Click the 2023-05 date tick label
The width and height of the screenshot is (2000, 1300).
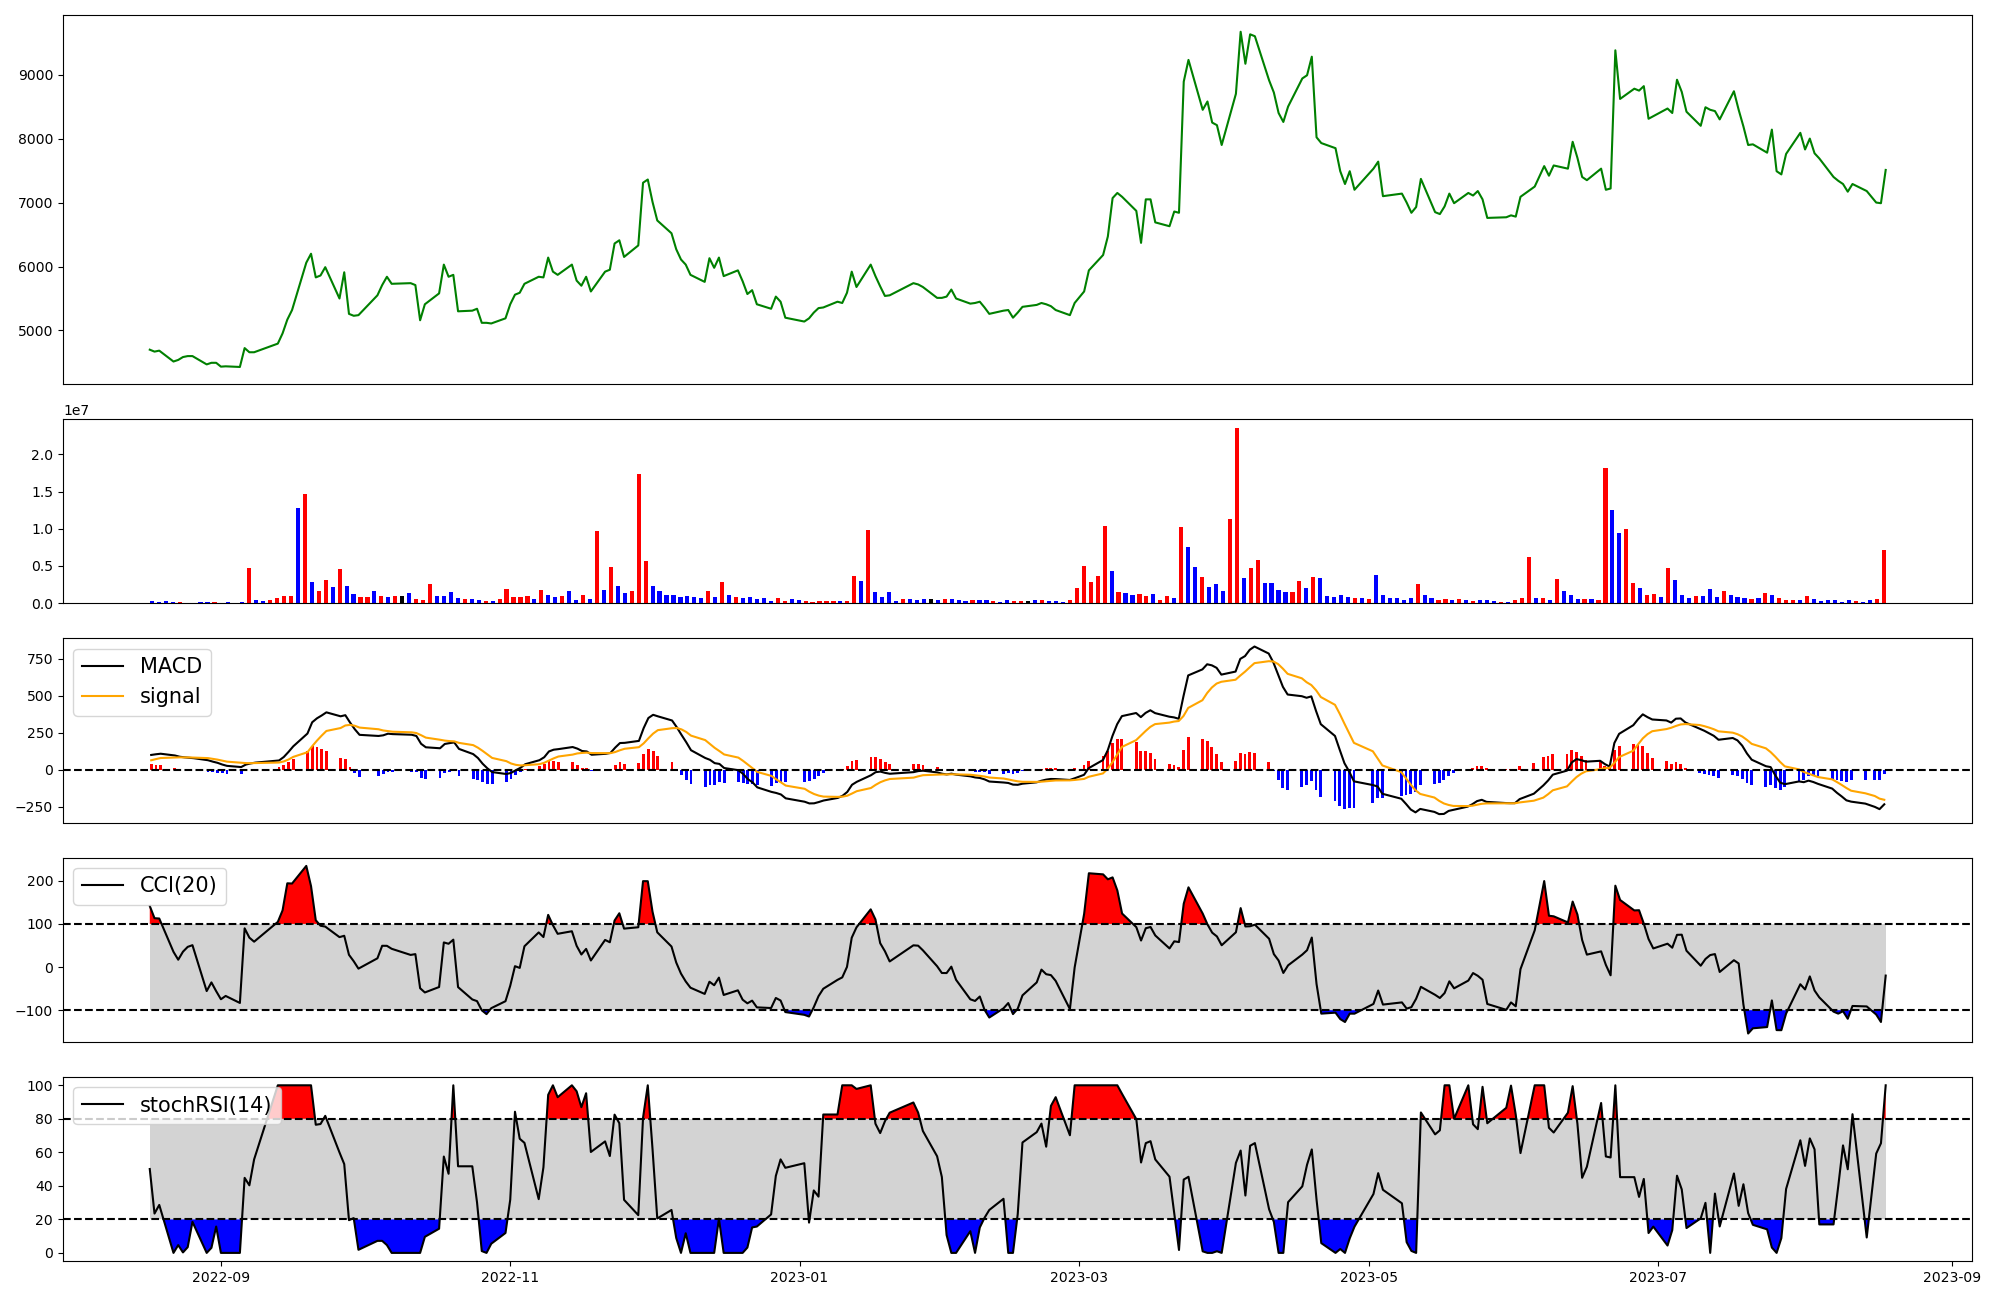tap(1369, 1276)
